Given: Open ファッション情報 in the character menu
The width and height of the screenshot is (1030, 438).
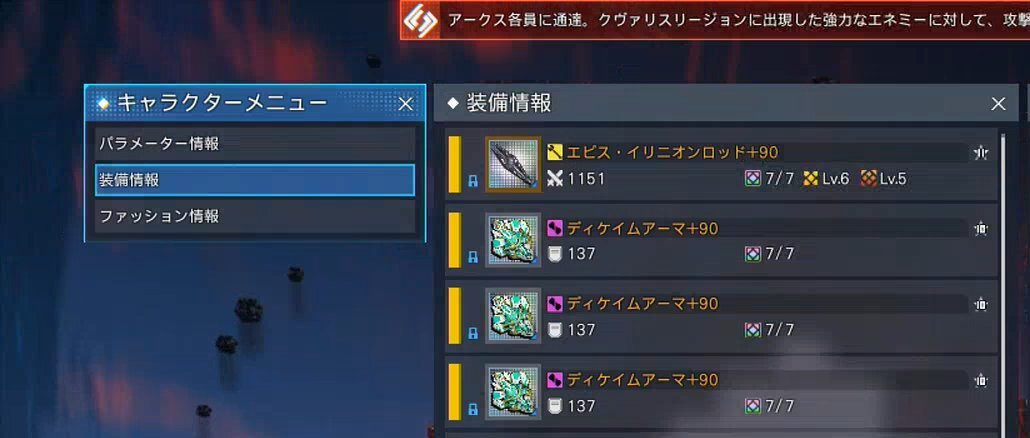Looking at the screenshot, I should pos(255,216).
